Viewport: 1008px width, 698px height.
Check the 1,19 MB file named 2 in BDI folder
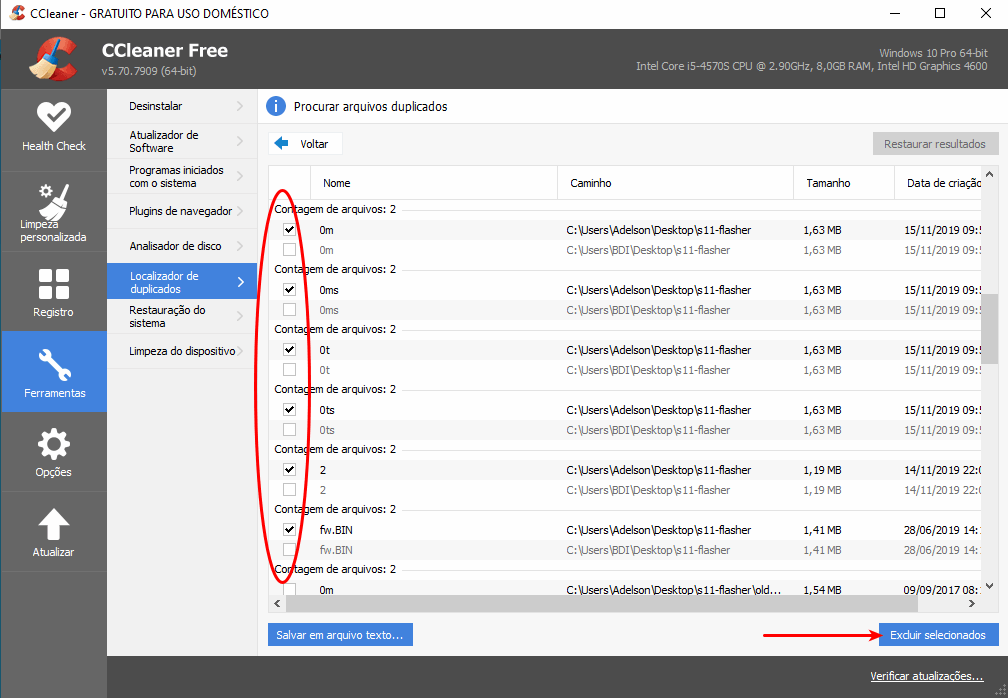click(289, 490)
